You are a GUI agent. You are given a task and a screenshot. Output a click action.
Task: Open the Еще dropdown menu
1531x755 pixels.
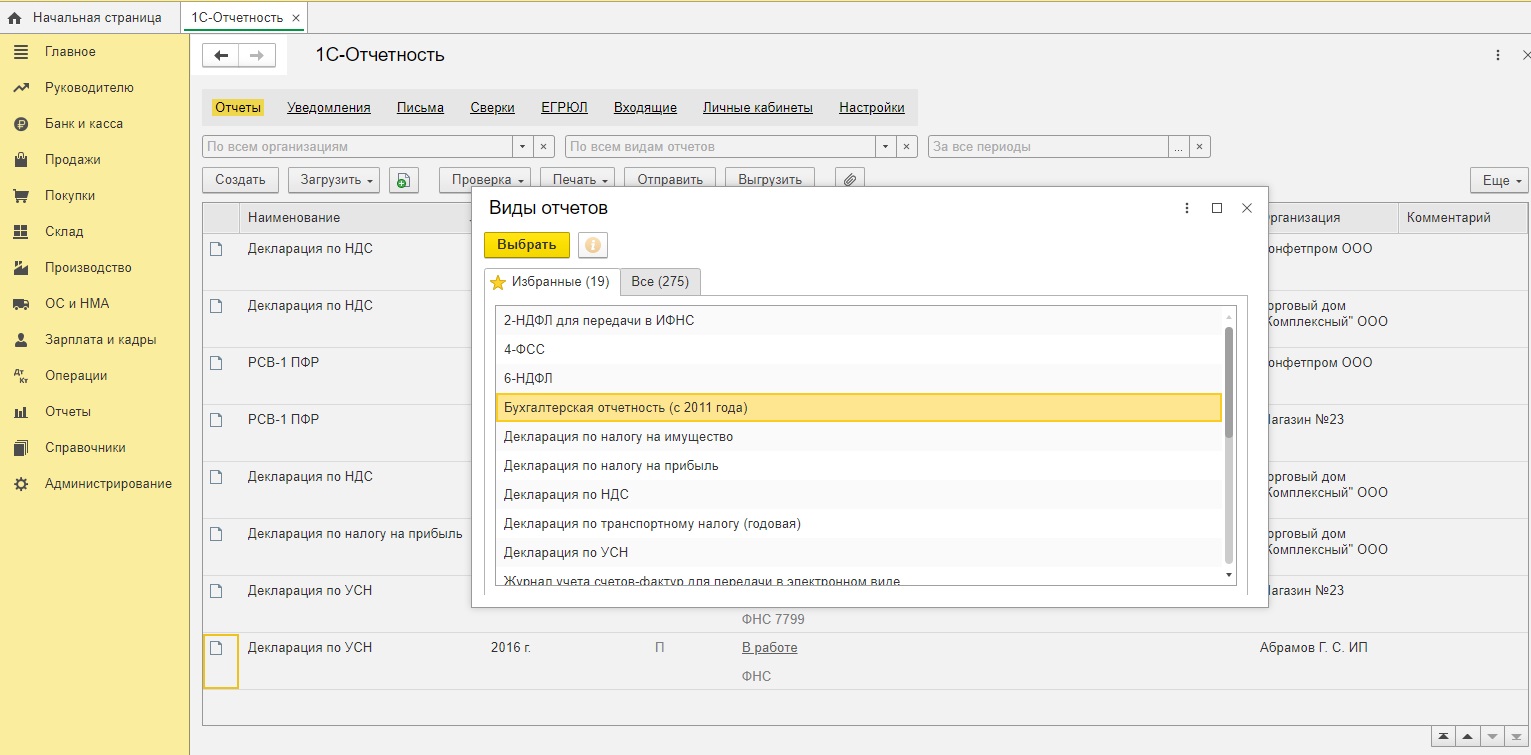coord(1499,180)
